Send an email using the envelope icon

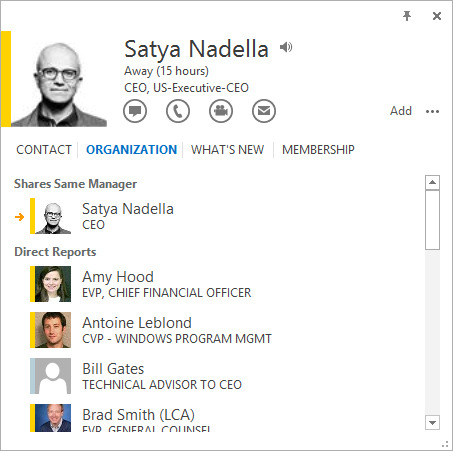tap(264, 111)
